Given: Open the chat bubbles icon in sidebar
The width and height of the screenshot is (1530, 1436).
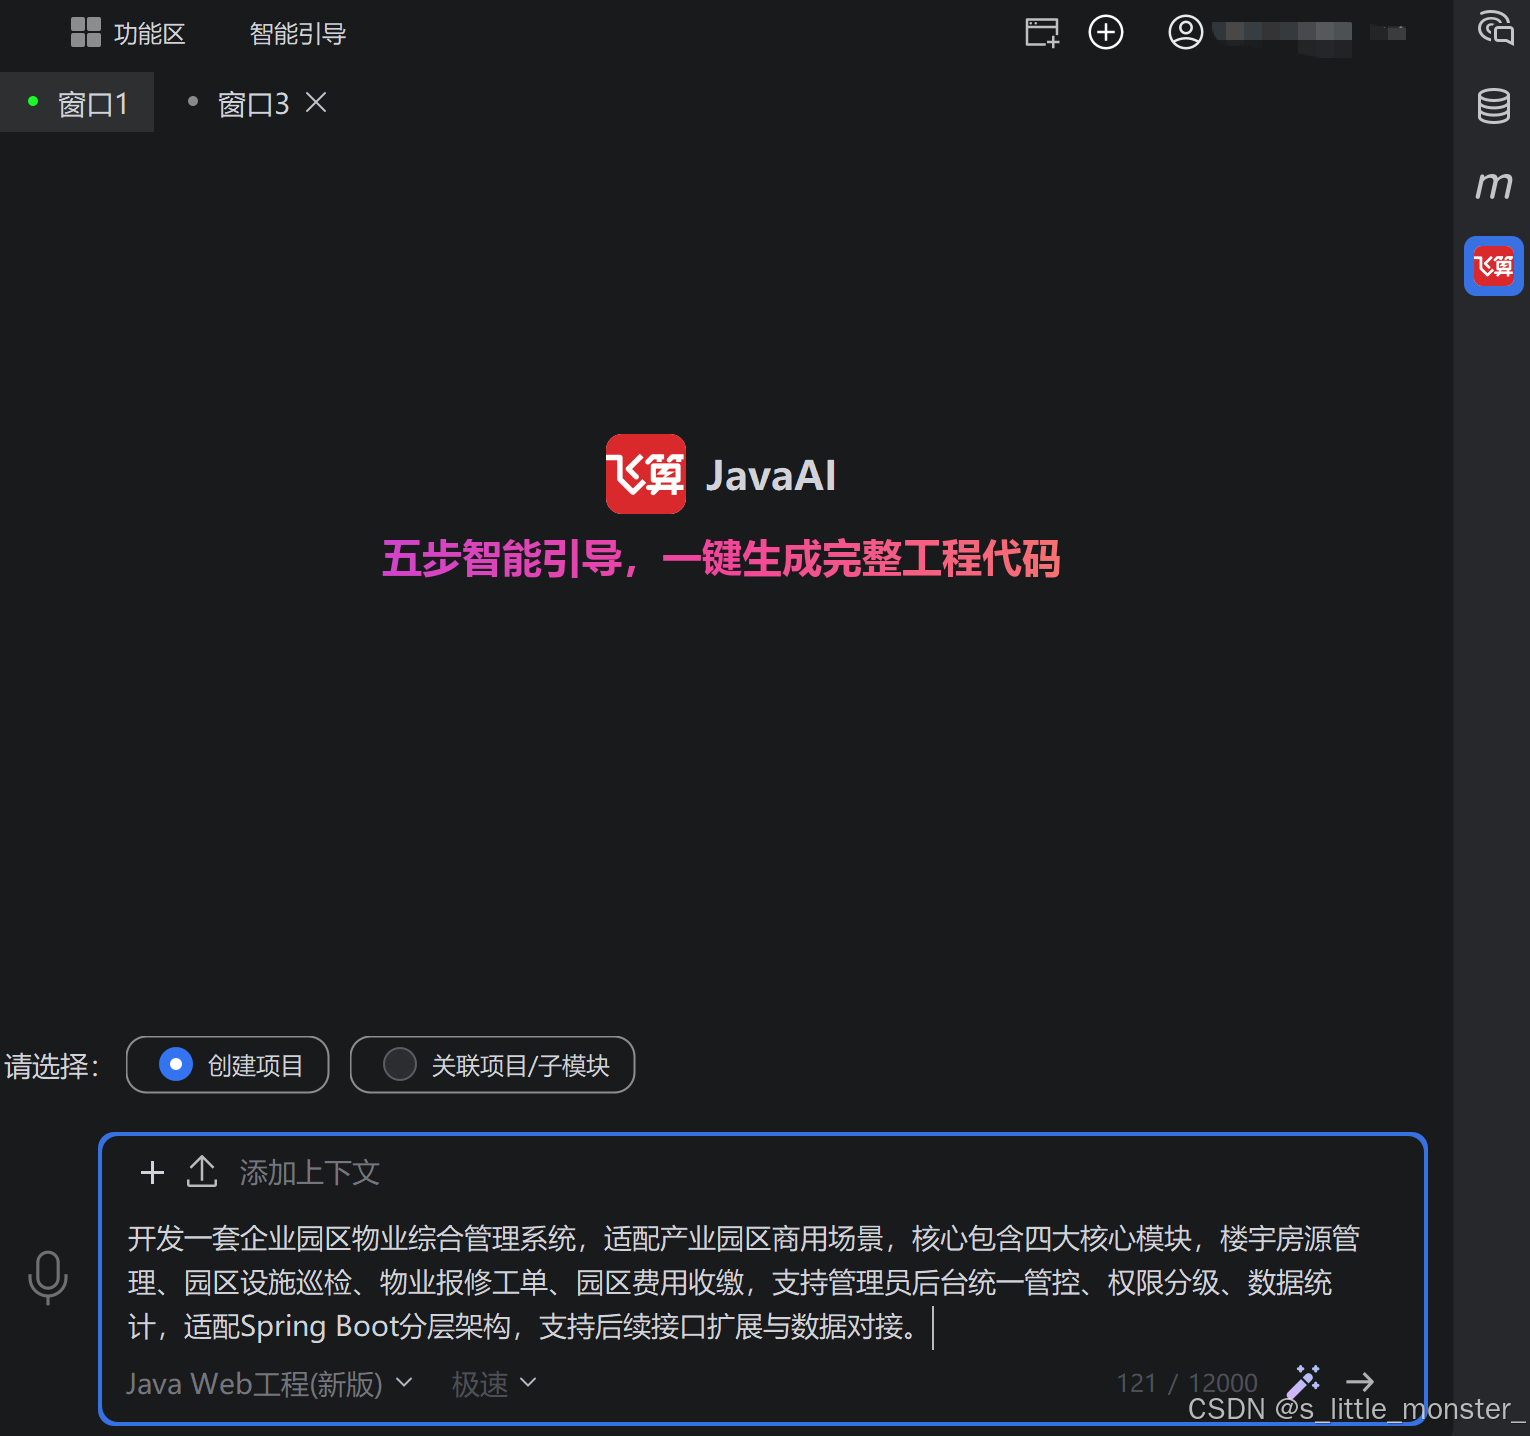Looking at the screenshot, I should click(1495, 28).
